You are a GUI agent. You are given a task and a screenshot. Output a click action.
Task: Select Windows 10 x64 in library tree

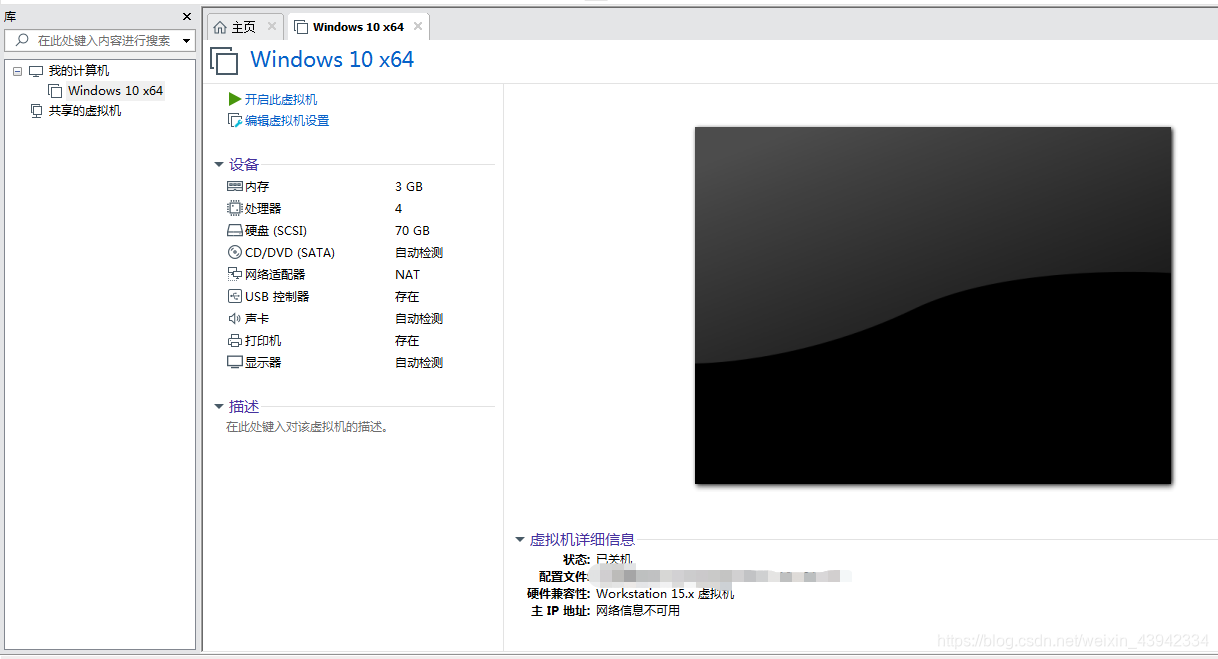pyautogui.click(x=115, y=91)
